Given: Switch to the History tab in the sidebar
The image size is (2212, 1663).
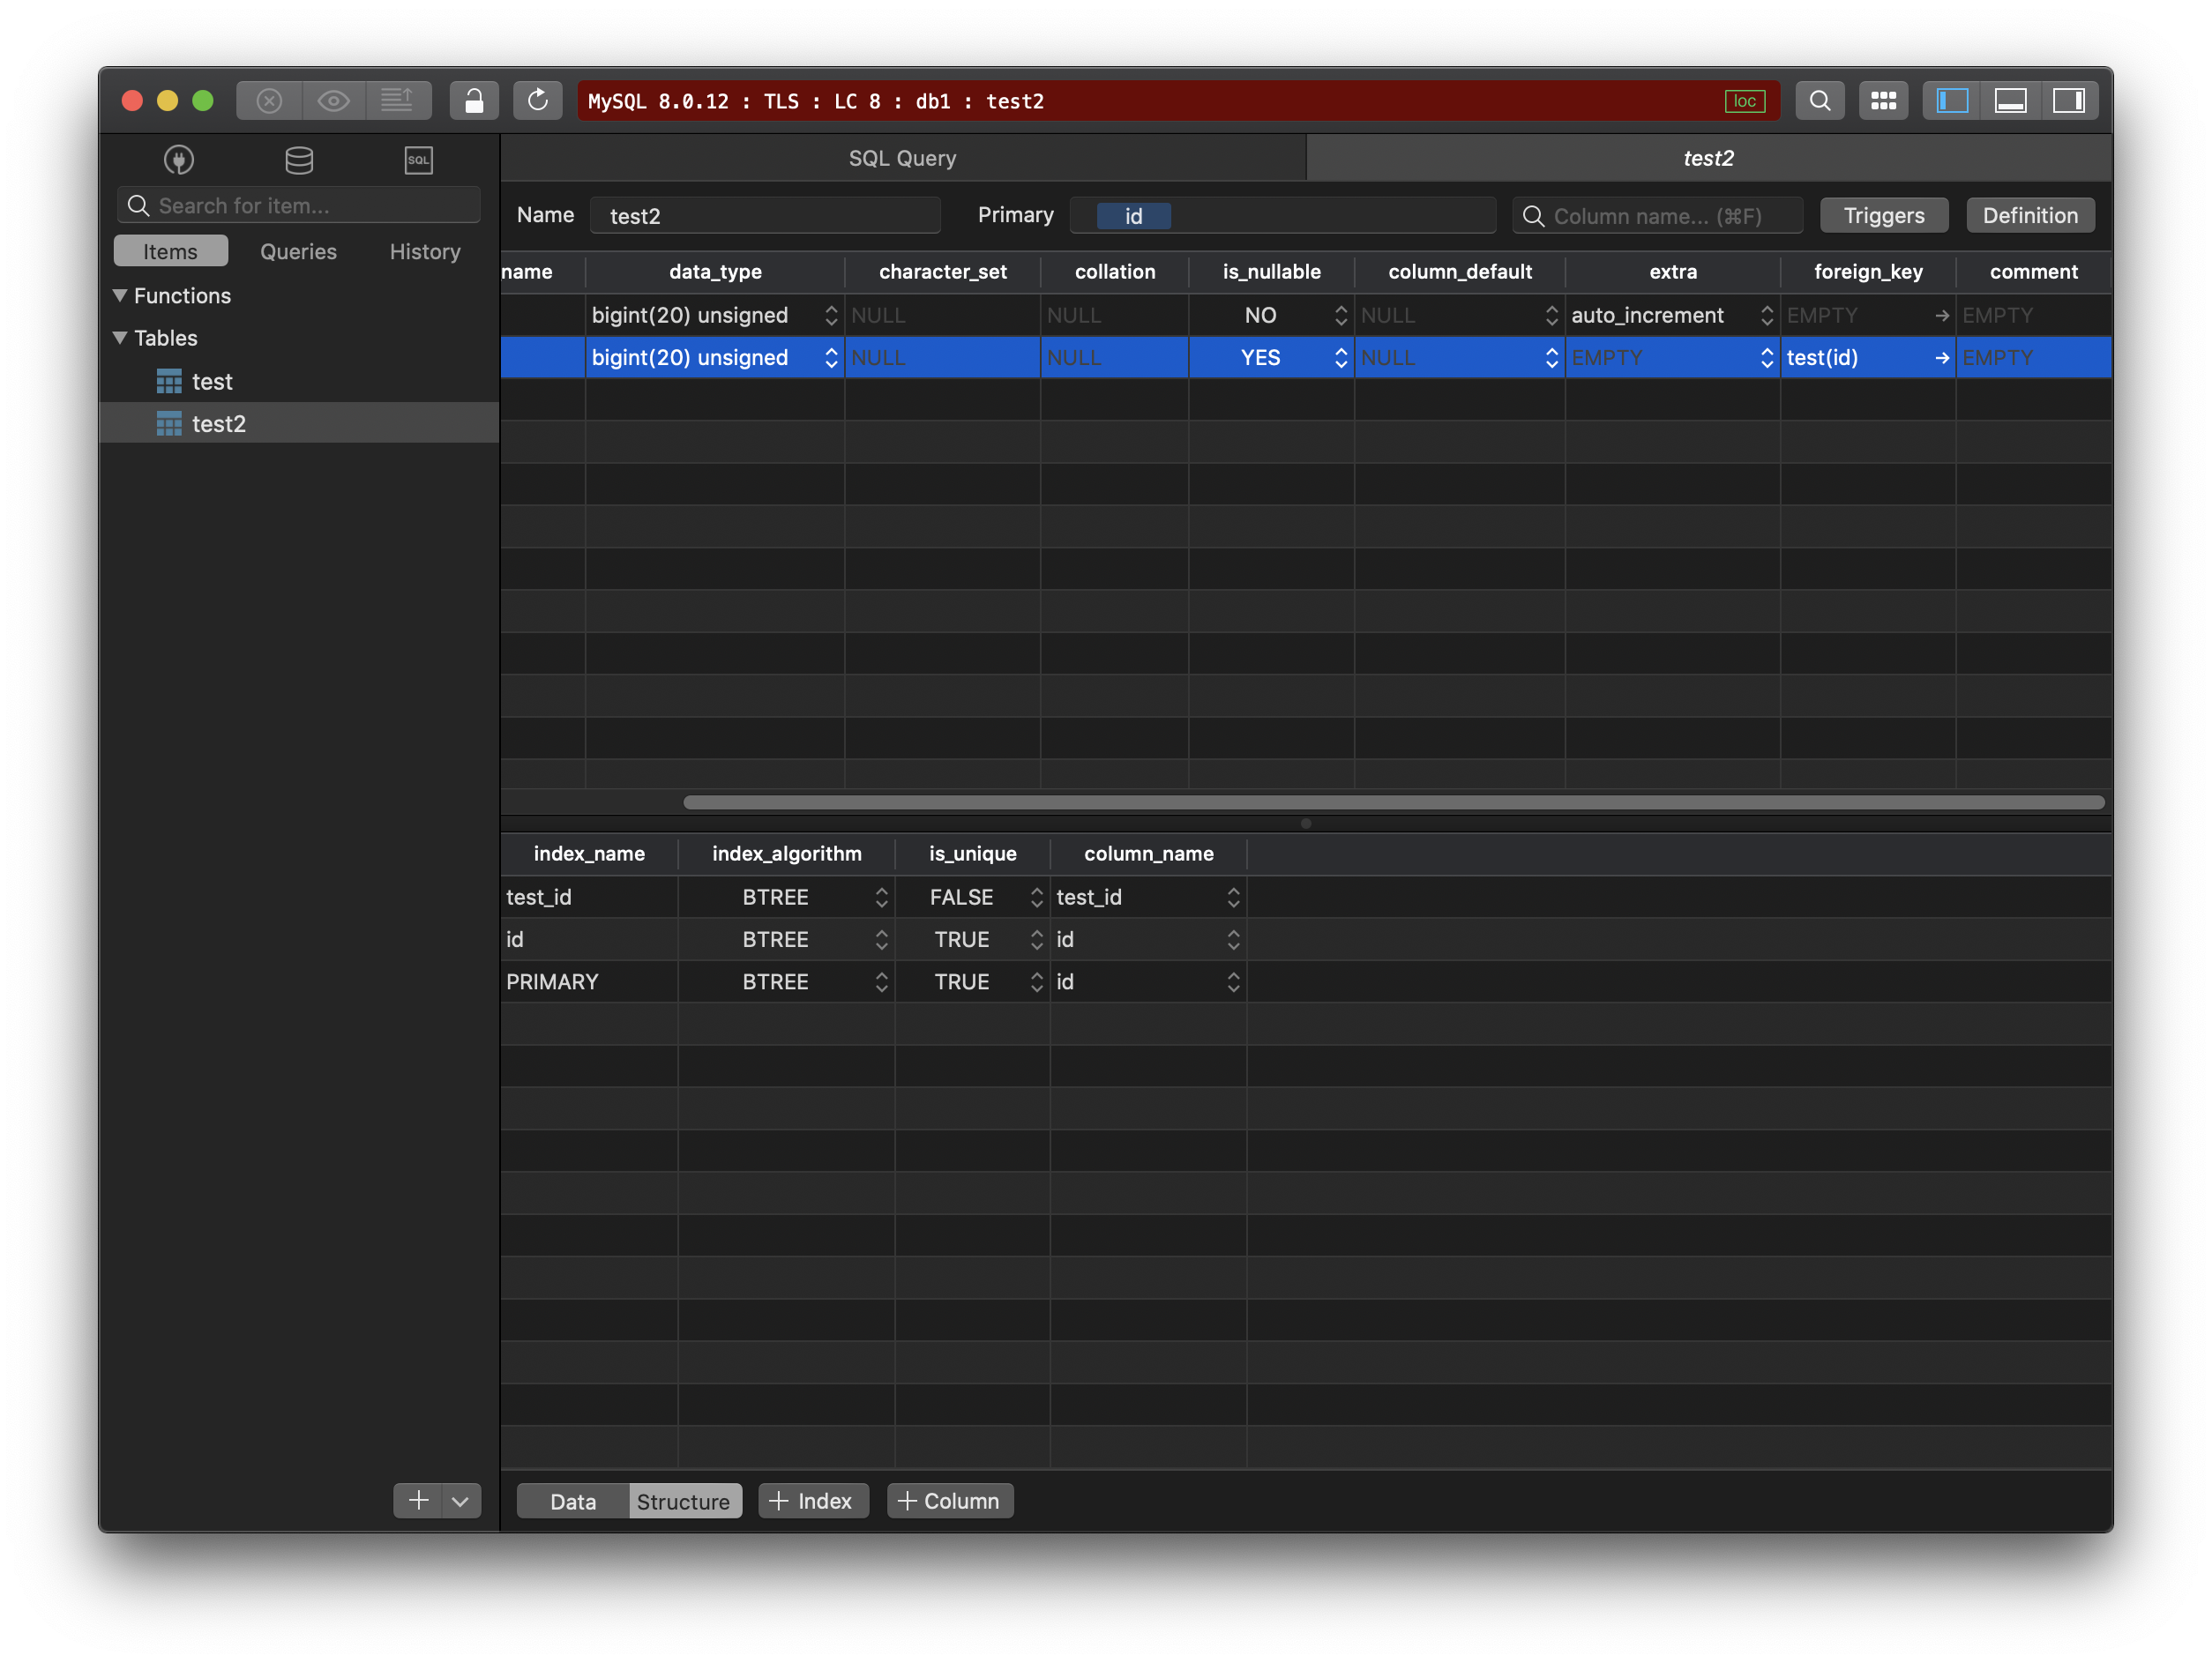Looking at the screenshot, I should (x=425, y=251).
